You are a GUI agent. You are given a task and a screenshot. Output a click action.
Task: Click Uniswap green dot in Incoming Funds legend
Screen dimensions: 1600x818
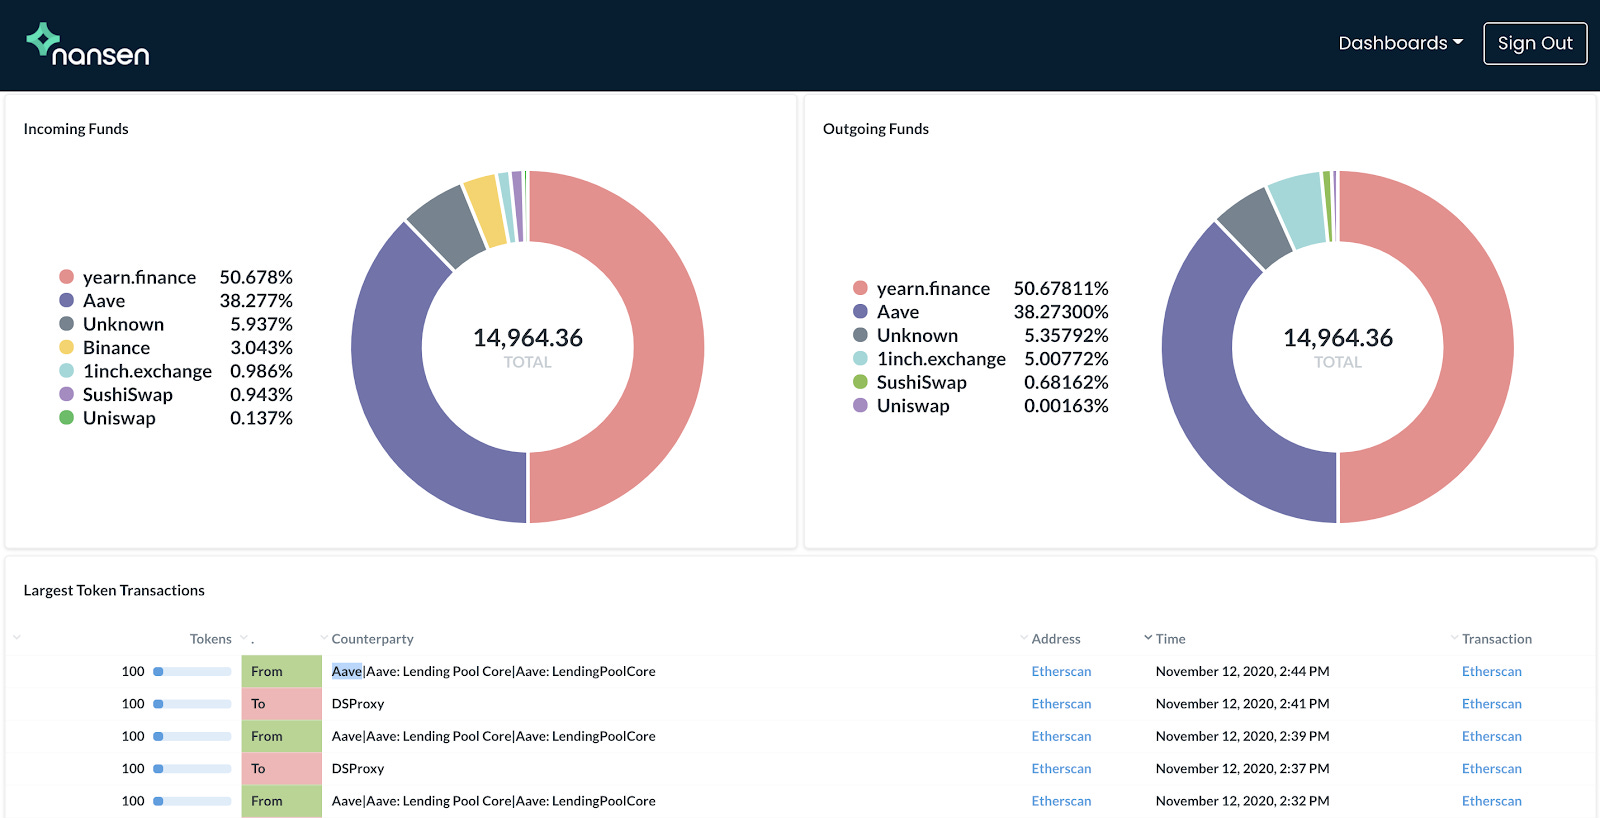pyautogui.click(x=67, y=418)
